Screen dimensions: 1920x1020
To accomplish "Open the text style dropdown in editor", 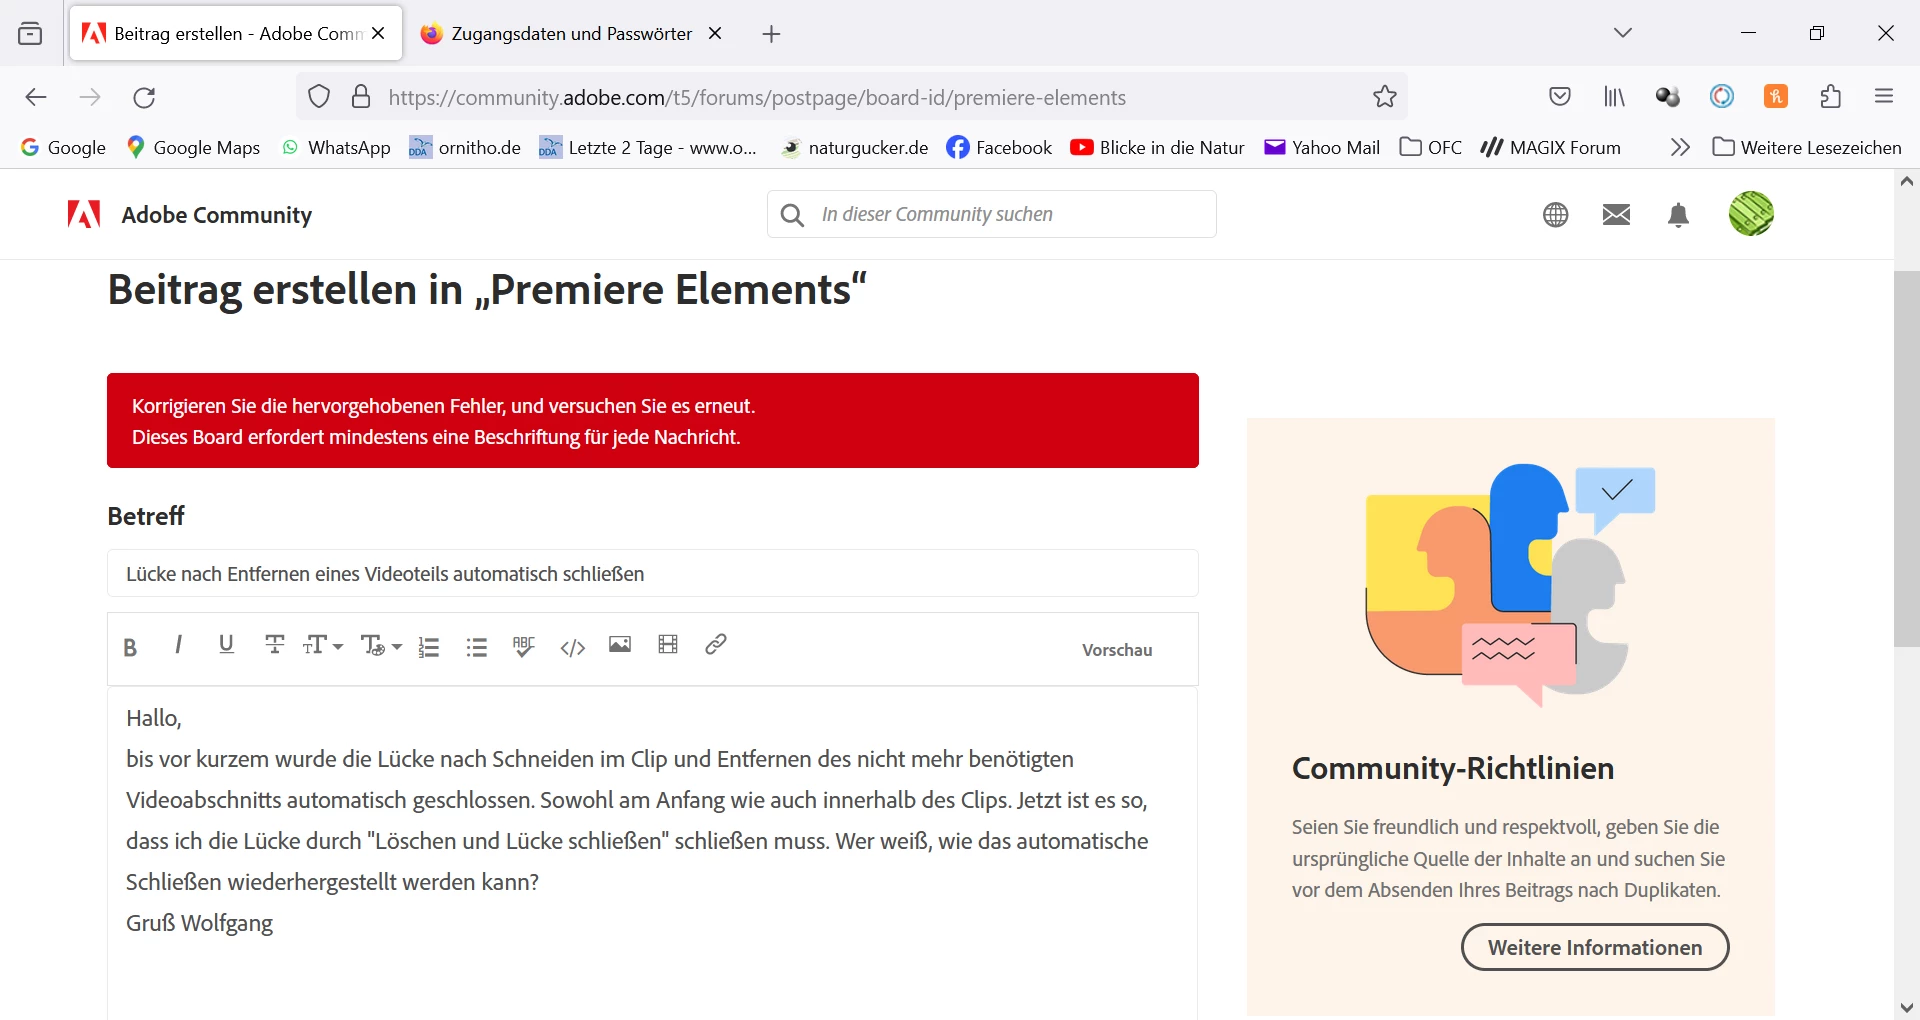I will point(380,646).
